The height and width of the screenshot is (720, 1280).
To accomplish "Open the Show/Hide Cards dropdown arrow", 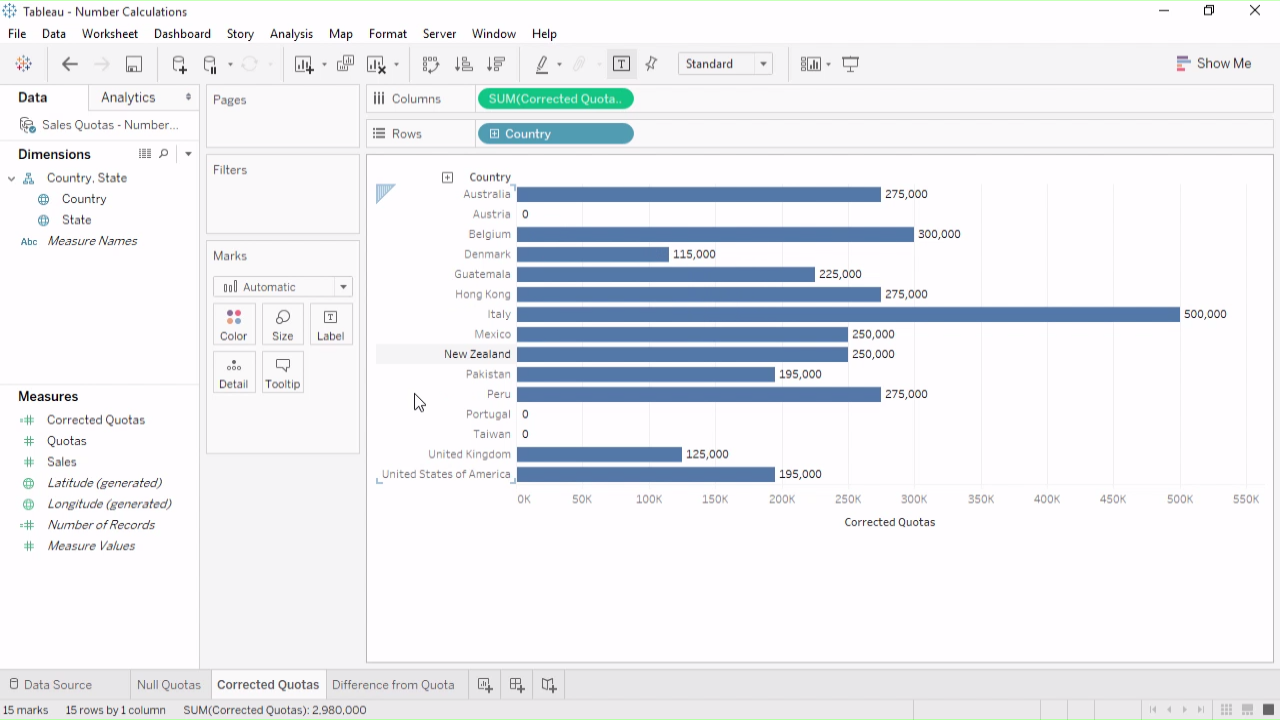I will [x=828, y=65].
